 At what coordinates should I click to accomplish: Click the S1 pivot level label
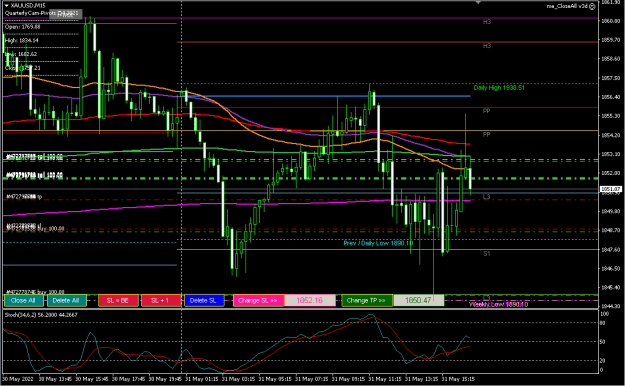coord(487,254)
